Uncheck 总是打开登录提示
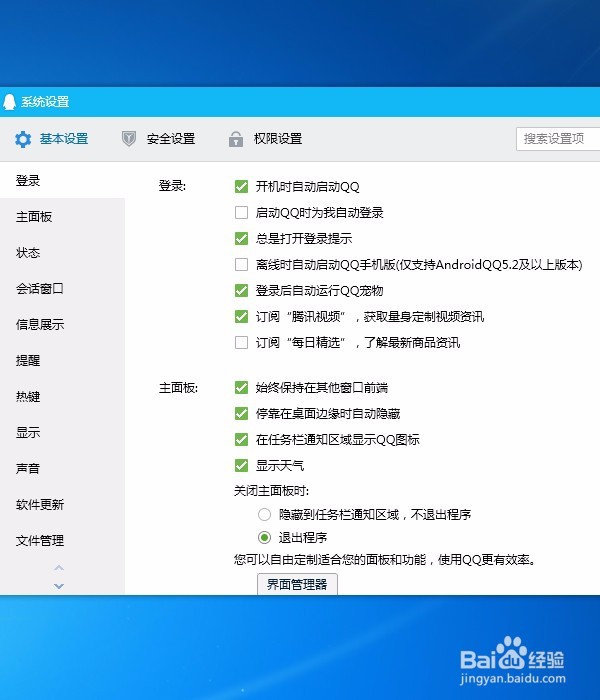 click(242, 238)
